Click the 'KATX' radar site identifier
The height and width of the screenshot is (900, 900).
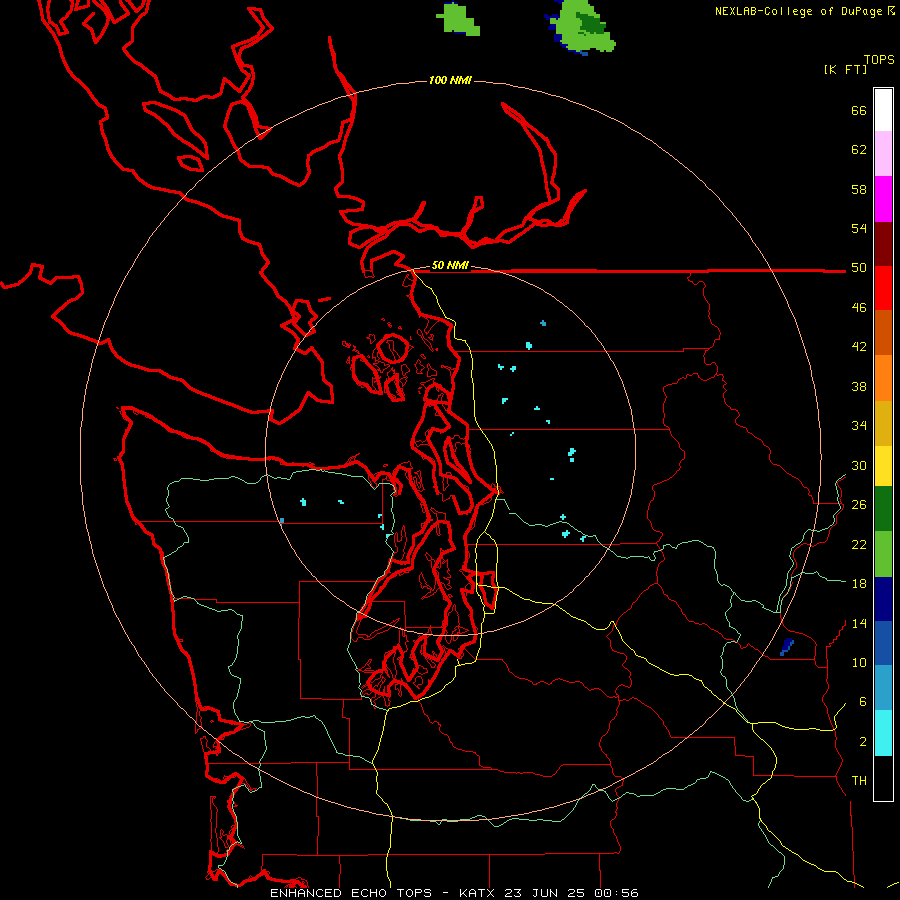coord(476,893)
